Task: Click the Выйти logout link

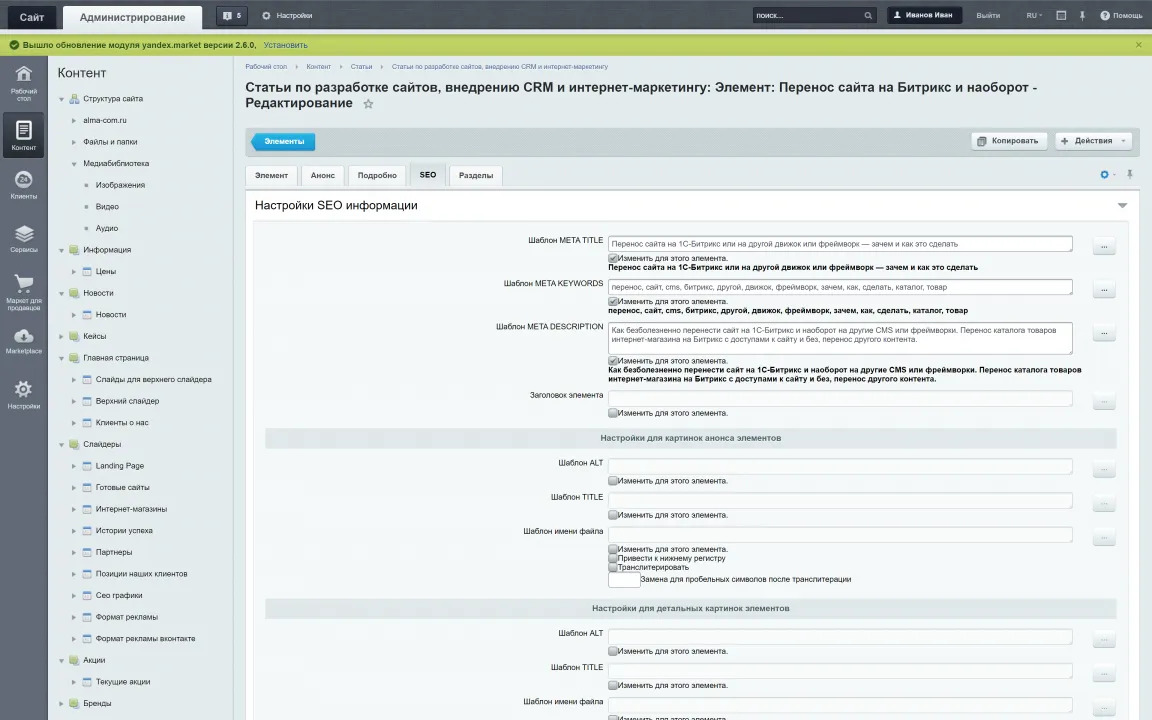Action: point(988,15)
